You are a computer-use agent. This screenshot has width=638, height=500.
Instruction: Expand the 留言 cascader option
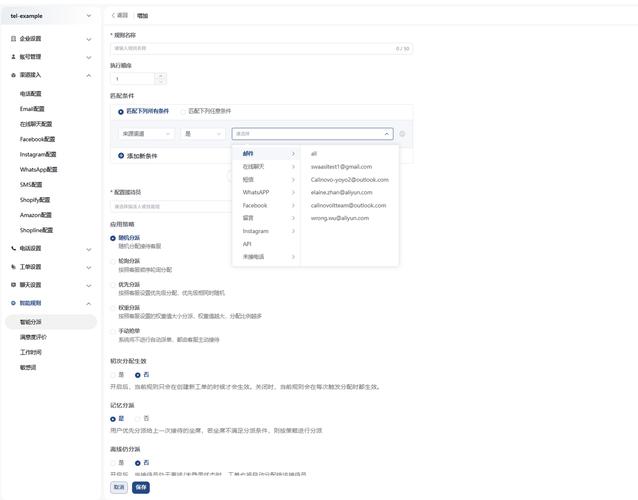click(267, 218)
